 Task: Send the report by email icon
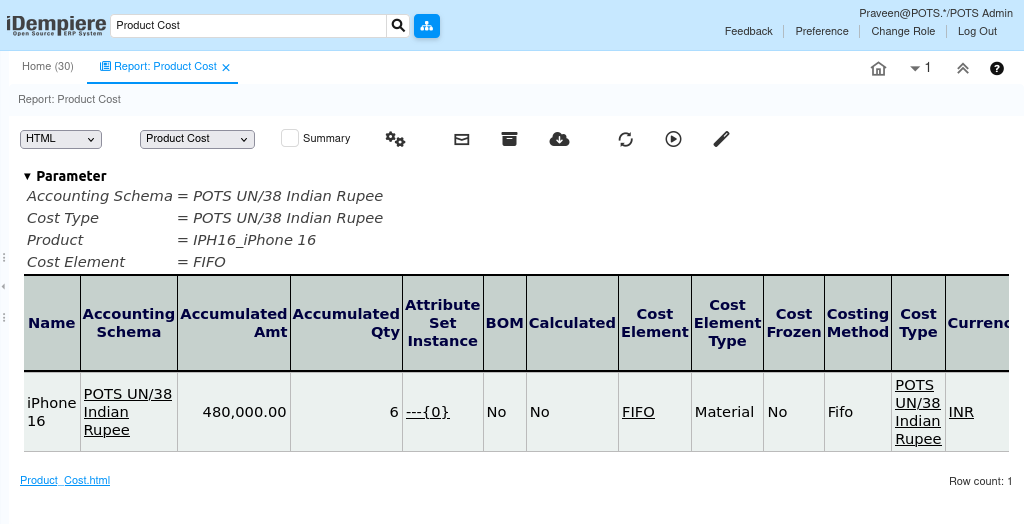coord(462,139)
